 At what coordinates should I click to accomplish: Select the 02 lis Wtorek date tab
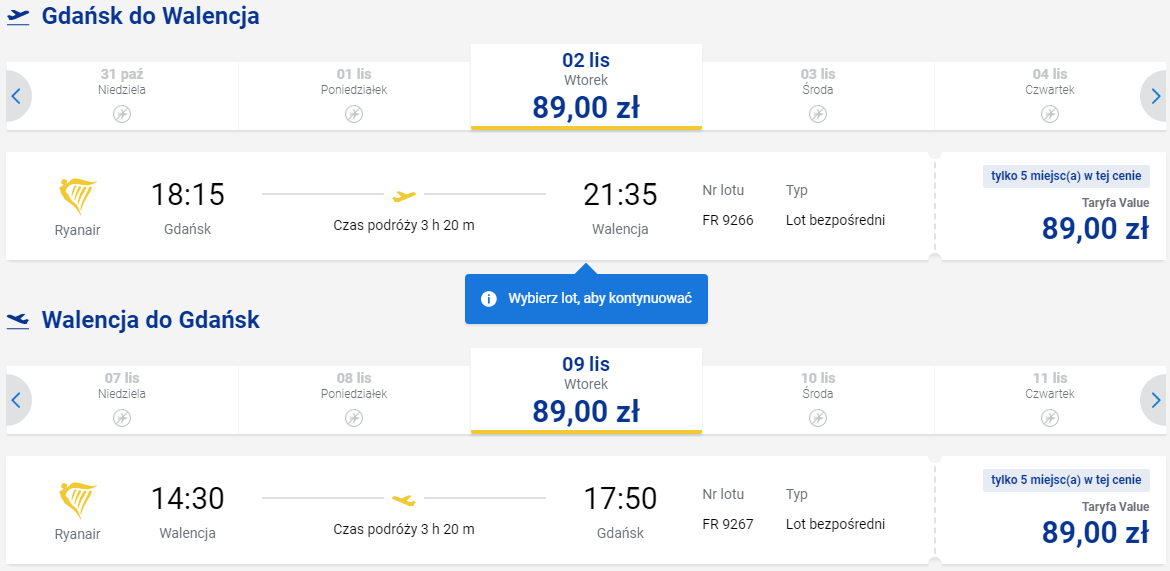tap(586, 87)
